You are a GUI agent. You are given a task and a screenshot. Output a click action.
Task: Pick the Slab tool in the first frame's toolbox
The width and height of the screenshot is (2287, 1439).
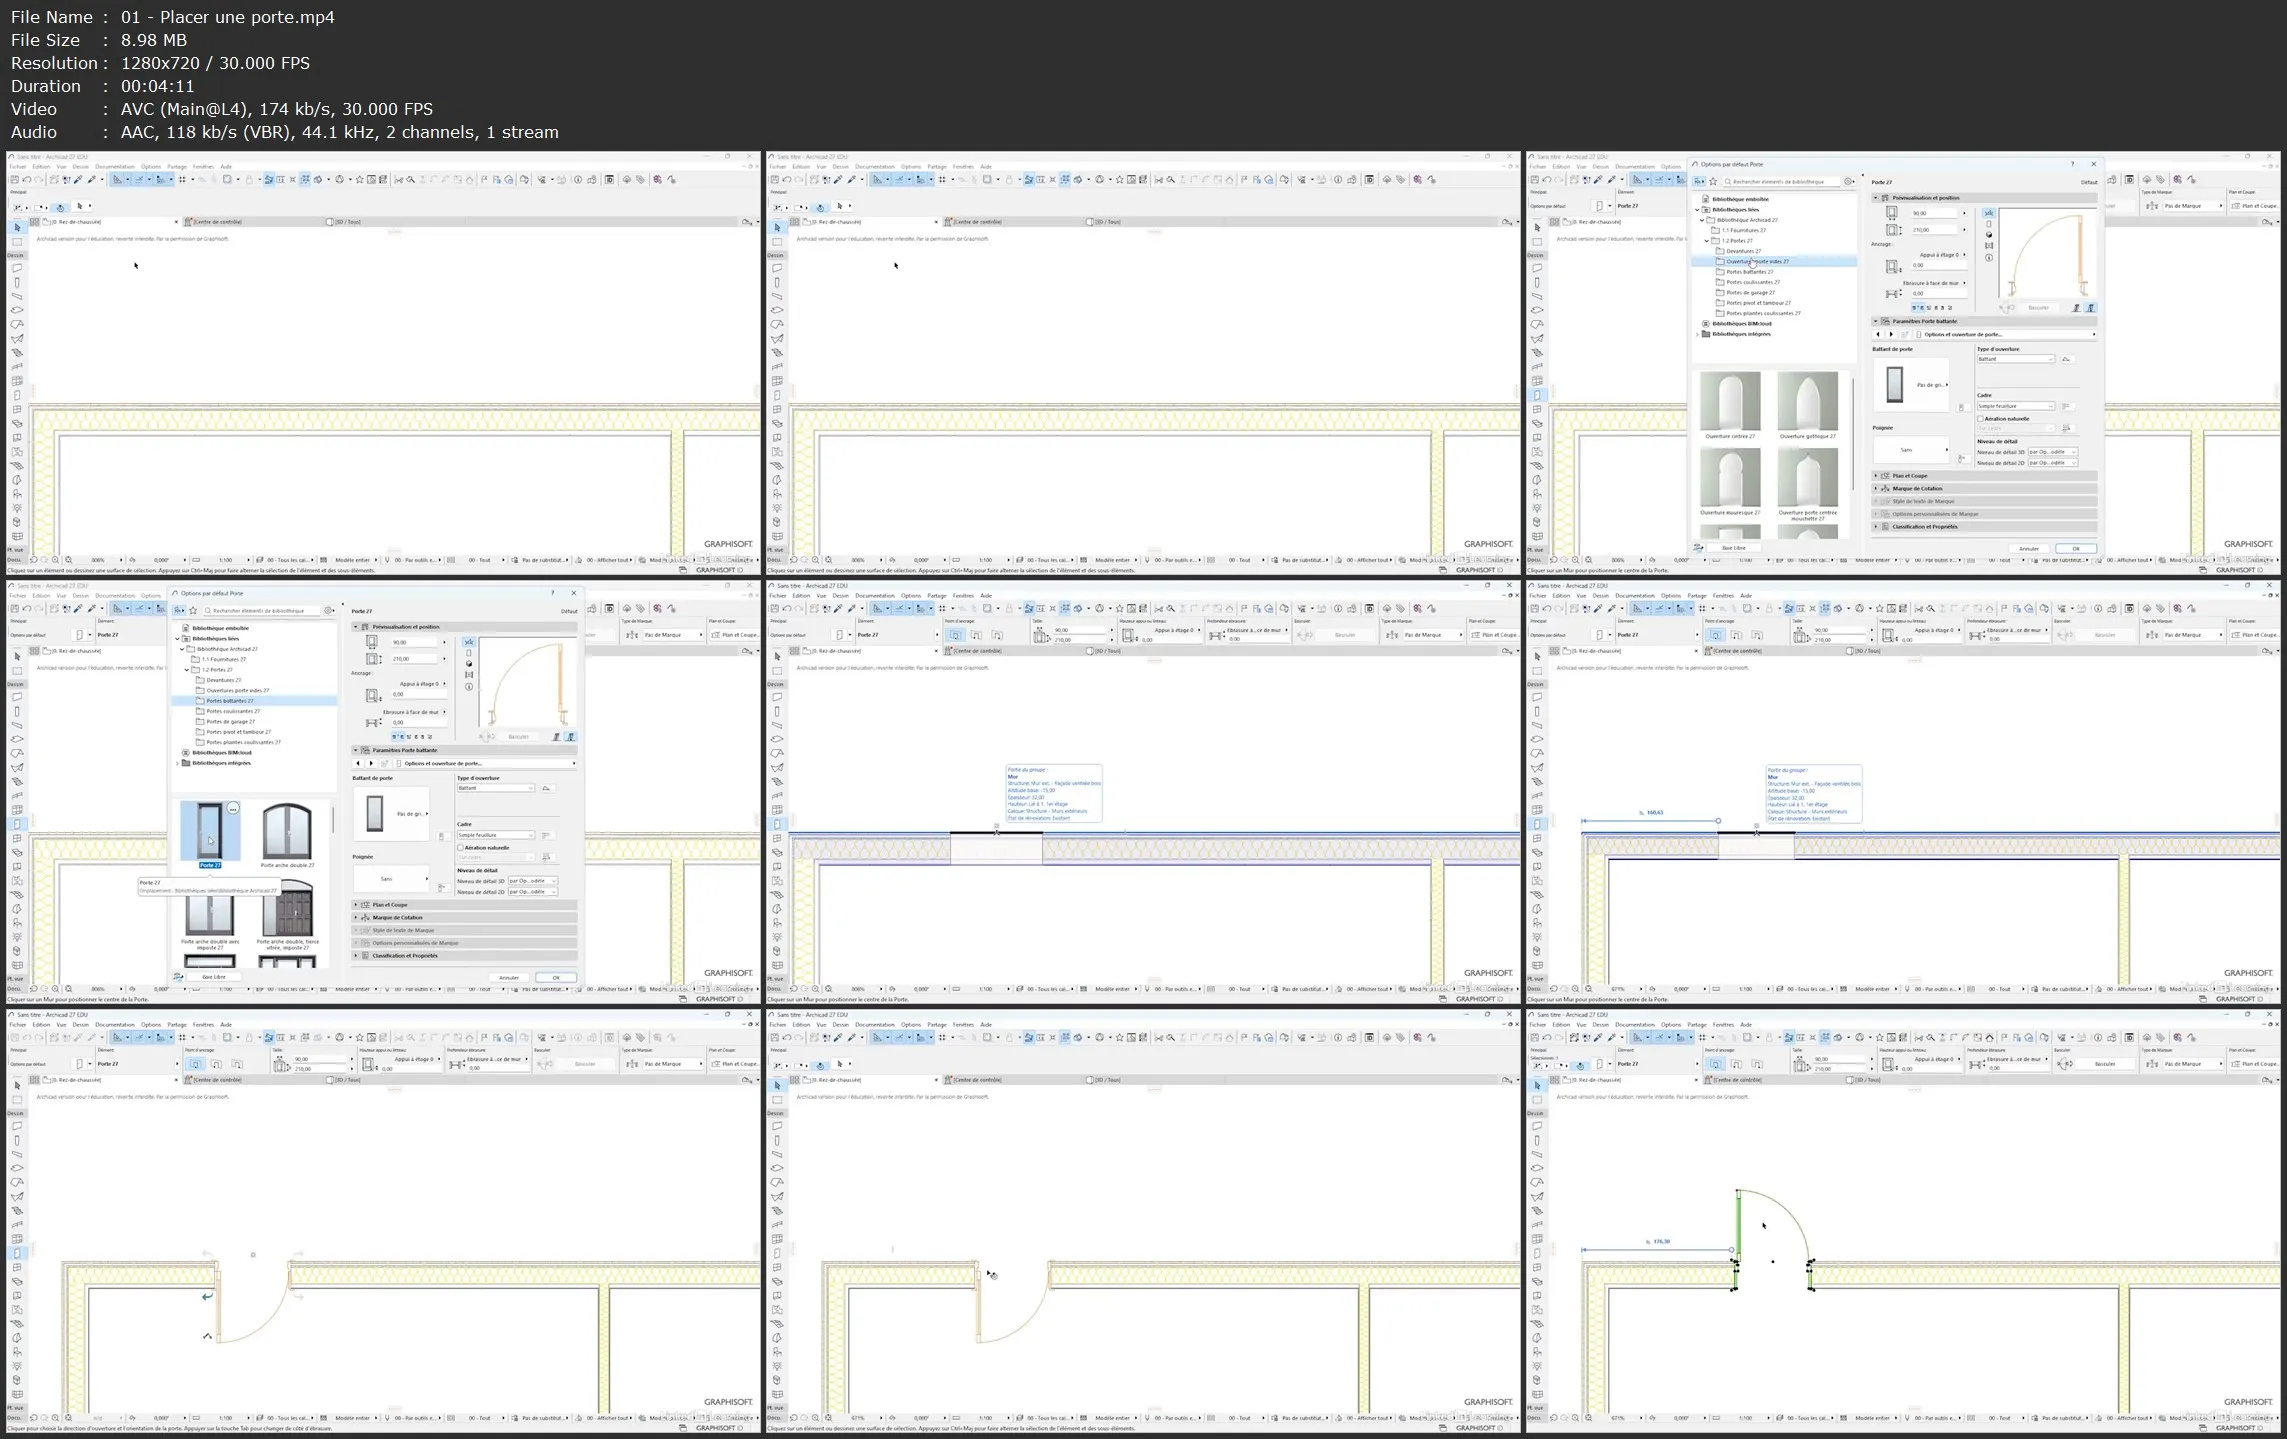(x=17, y=310)
